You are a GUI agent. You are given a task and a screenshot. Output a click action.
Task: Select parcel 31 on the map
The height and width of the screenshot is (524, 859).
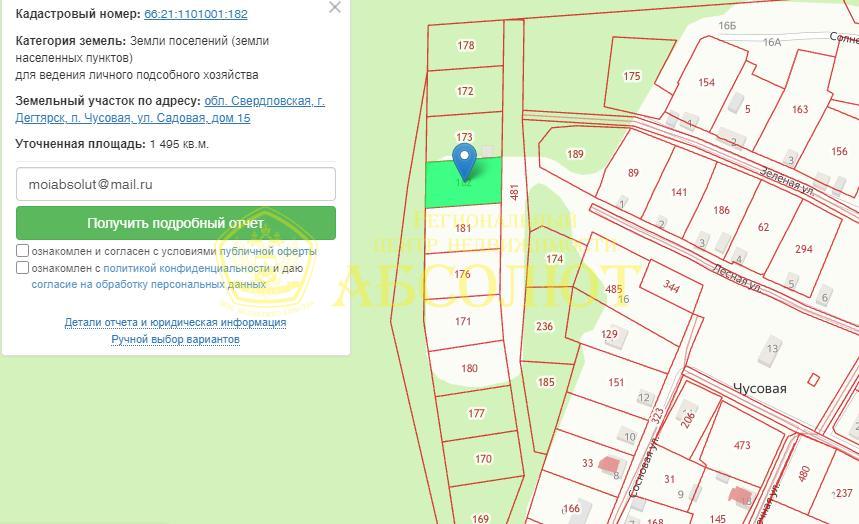pyautogui.click(x=669, y=479)
